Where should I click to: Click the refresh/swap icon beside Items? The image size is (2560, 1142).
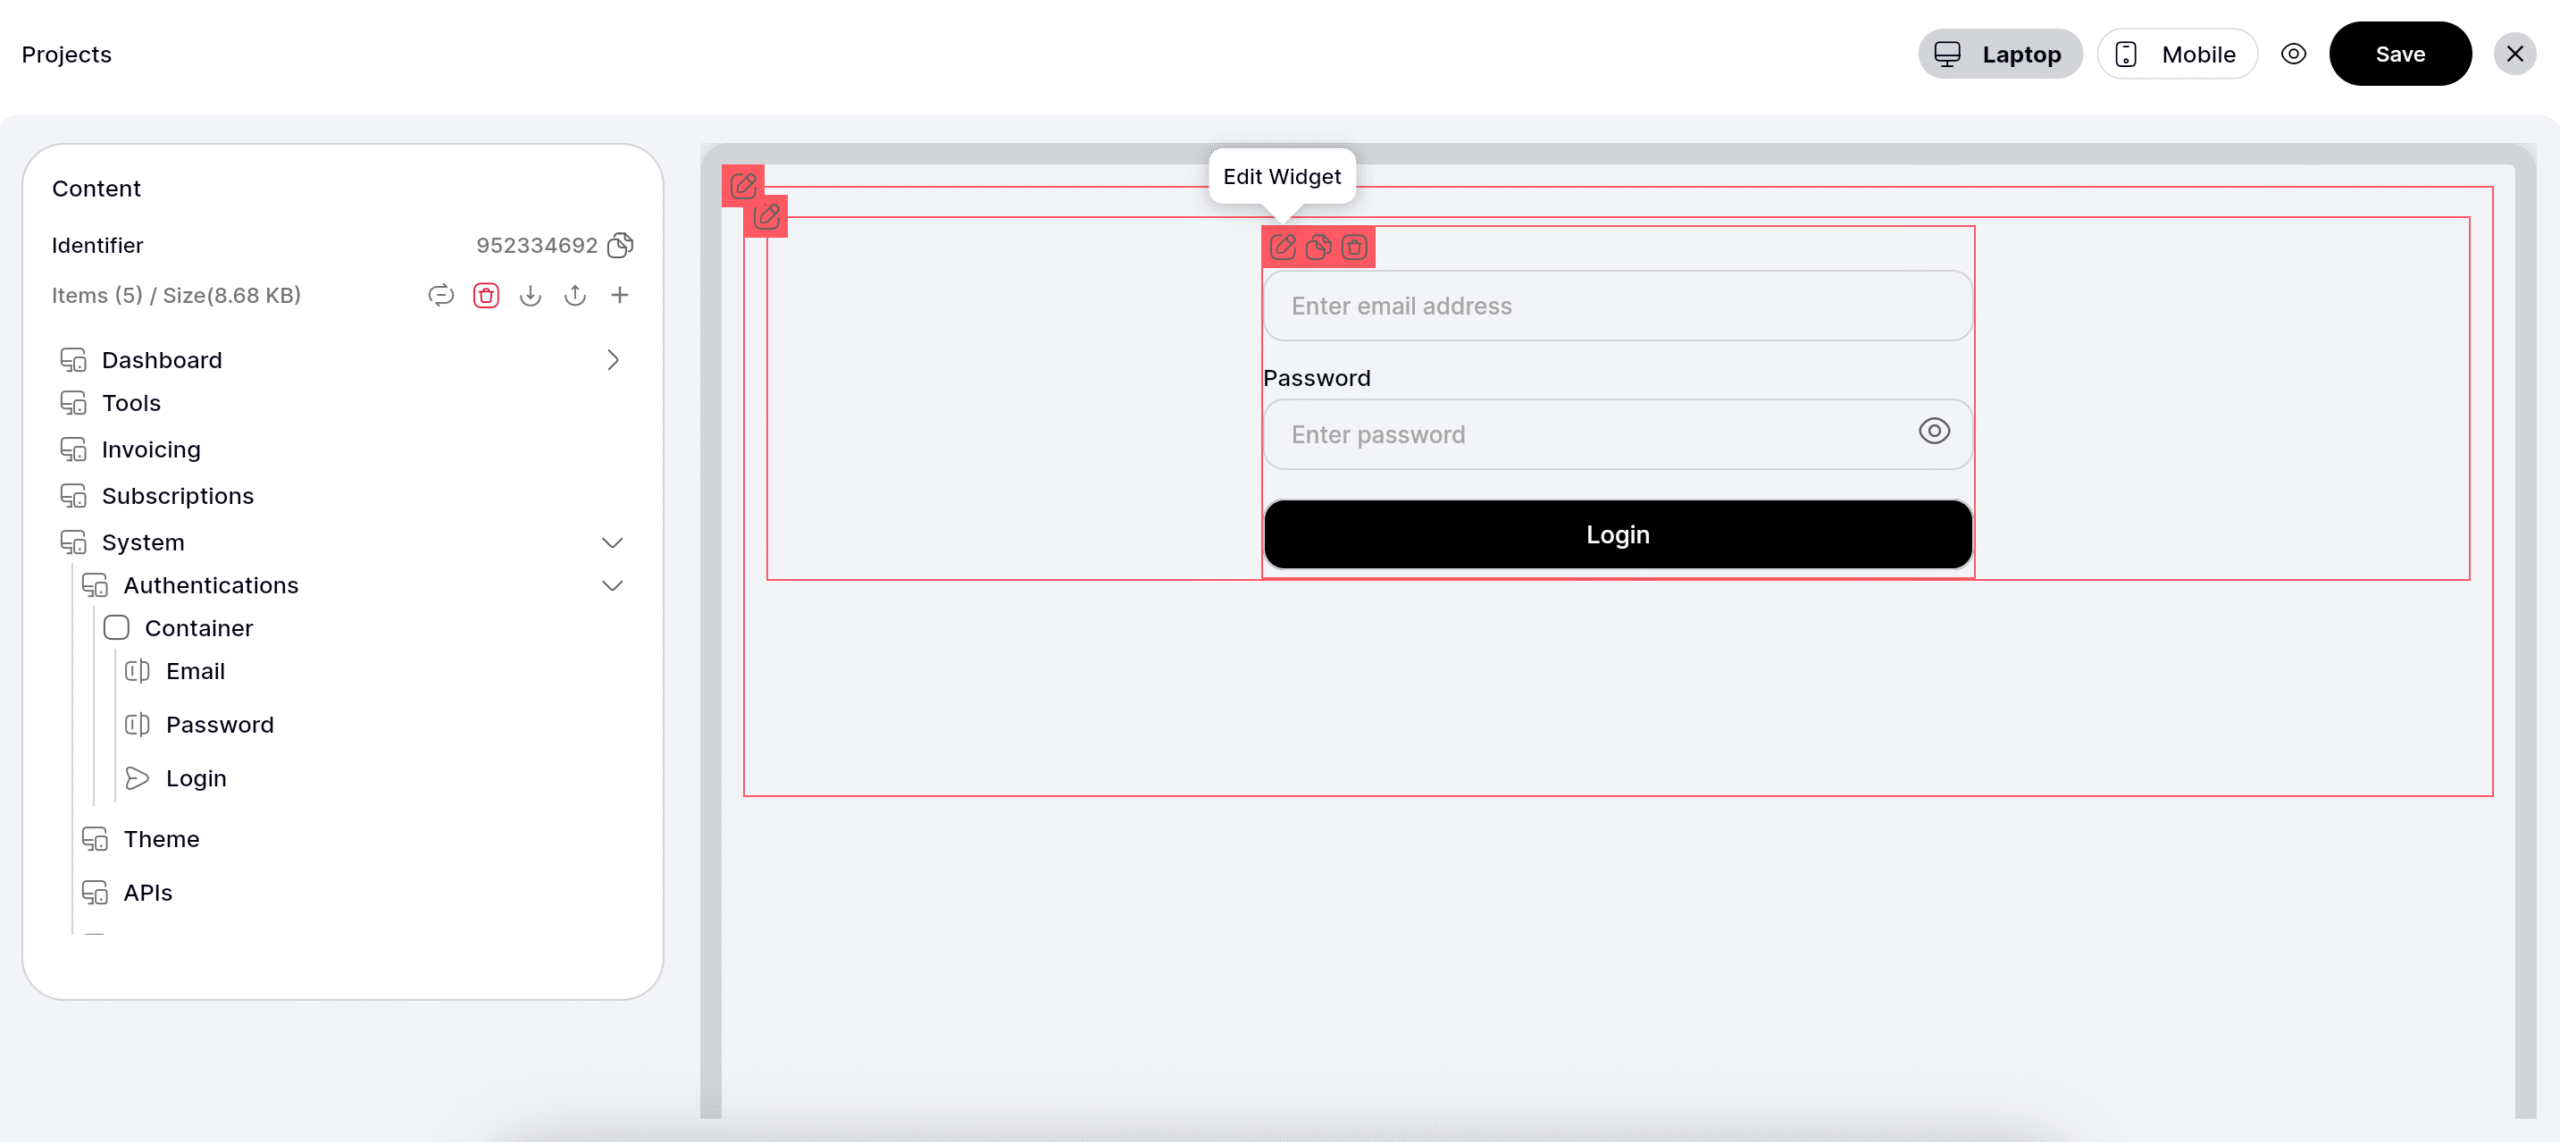coord(441,295)
